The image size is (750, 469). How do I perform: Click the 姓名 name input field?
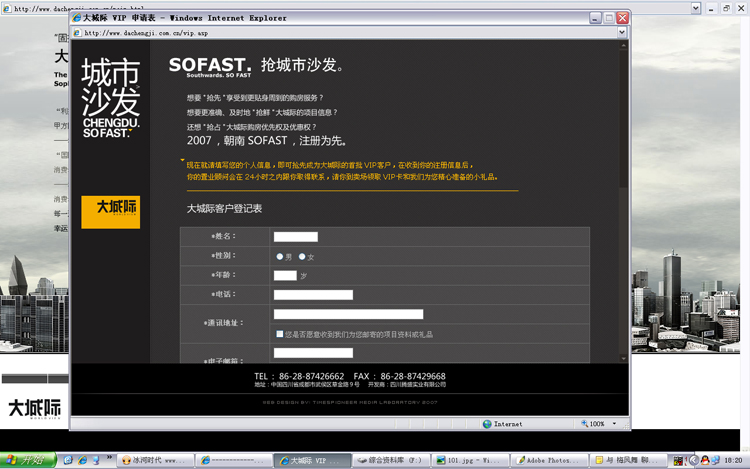[296, 237]
